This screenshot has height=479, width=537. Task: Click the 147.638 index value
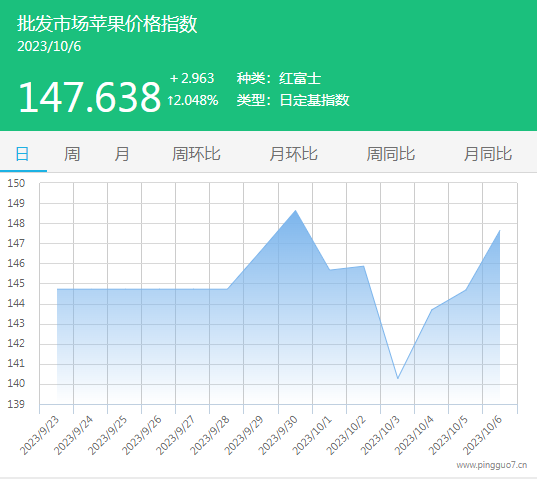click(89, 97)
